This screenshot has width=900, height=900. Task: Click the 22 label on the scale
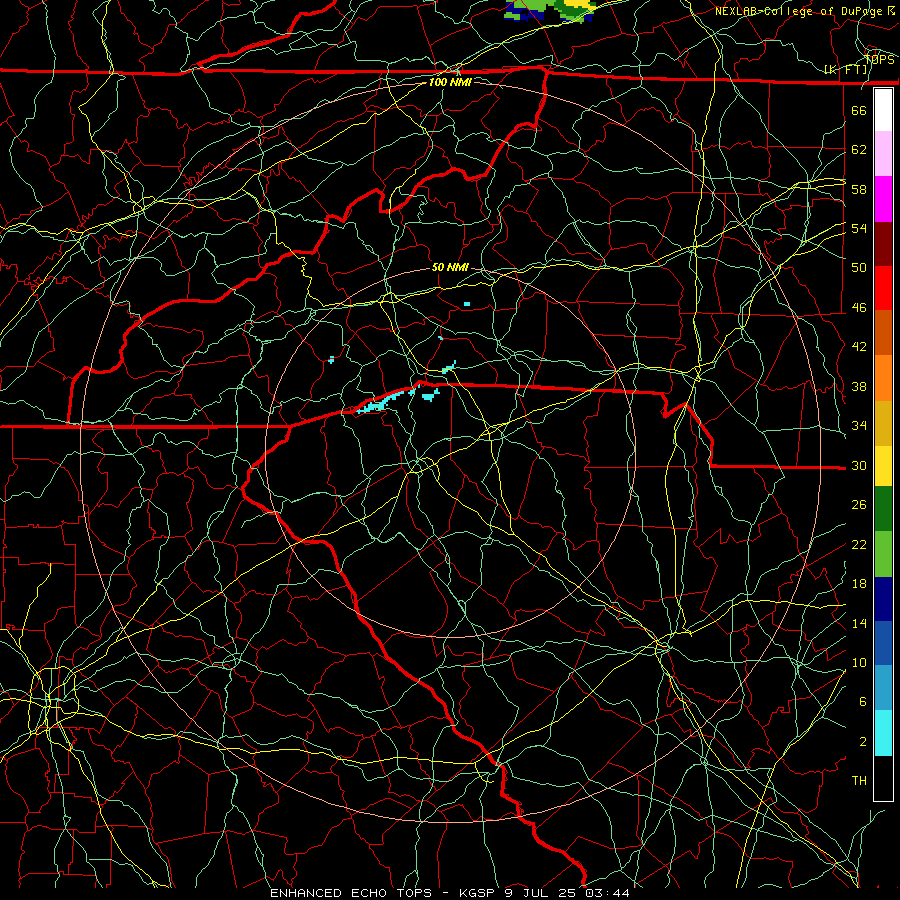pos(859,544)
